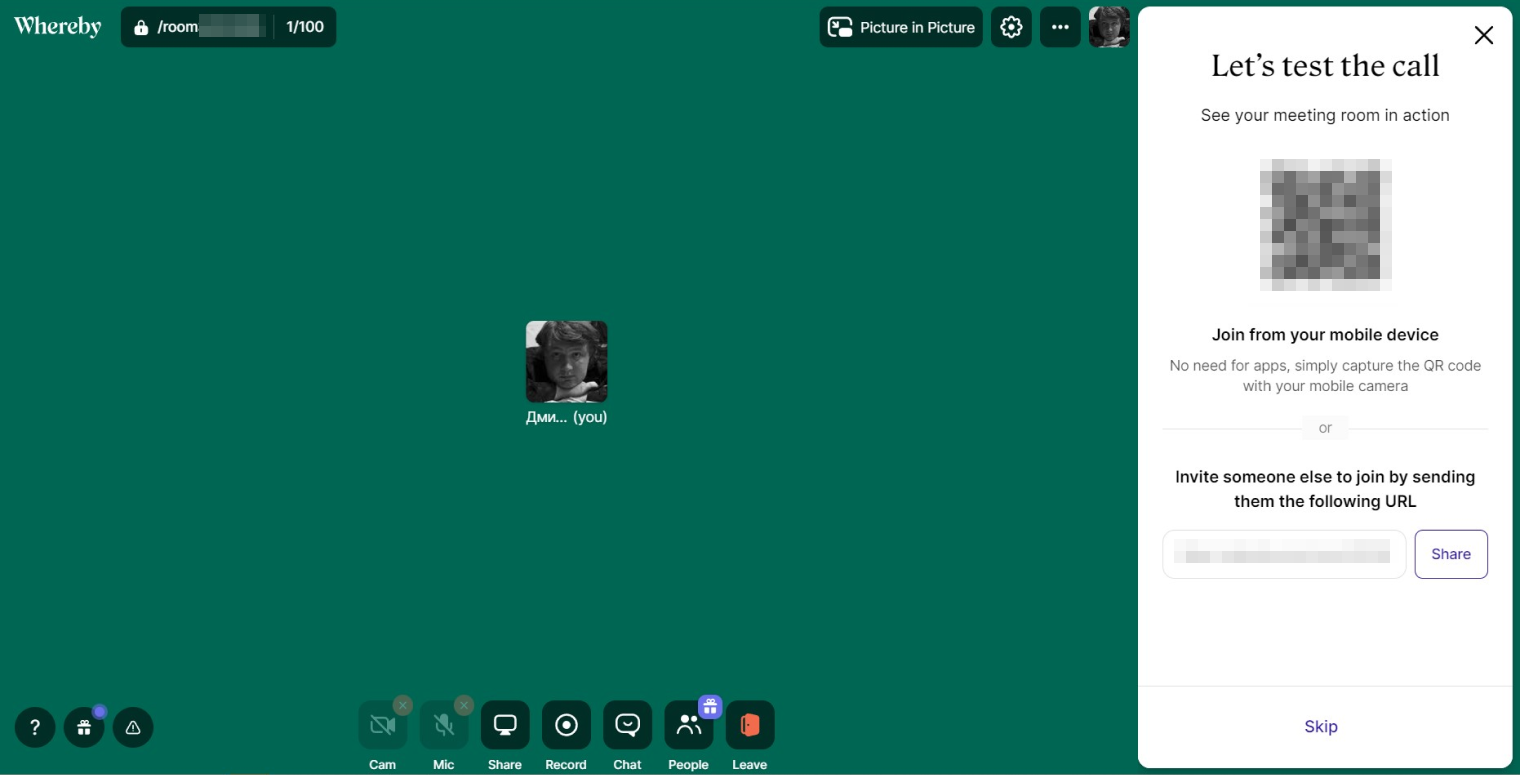Open Picture in Picture mode

[901, 27]
